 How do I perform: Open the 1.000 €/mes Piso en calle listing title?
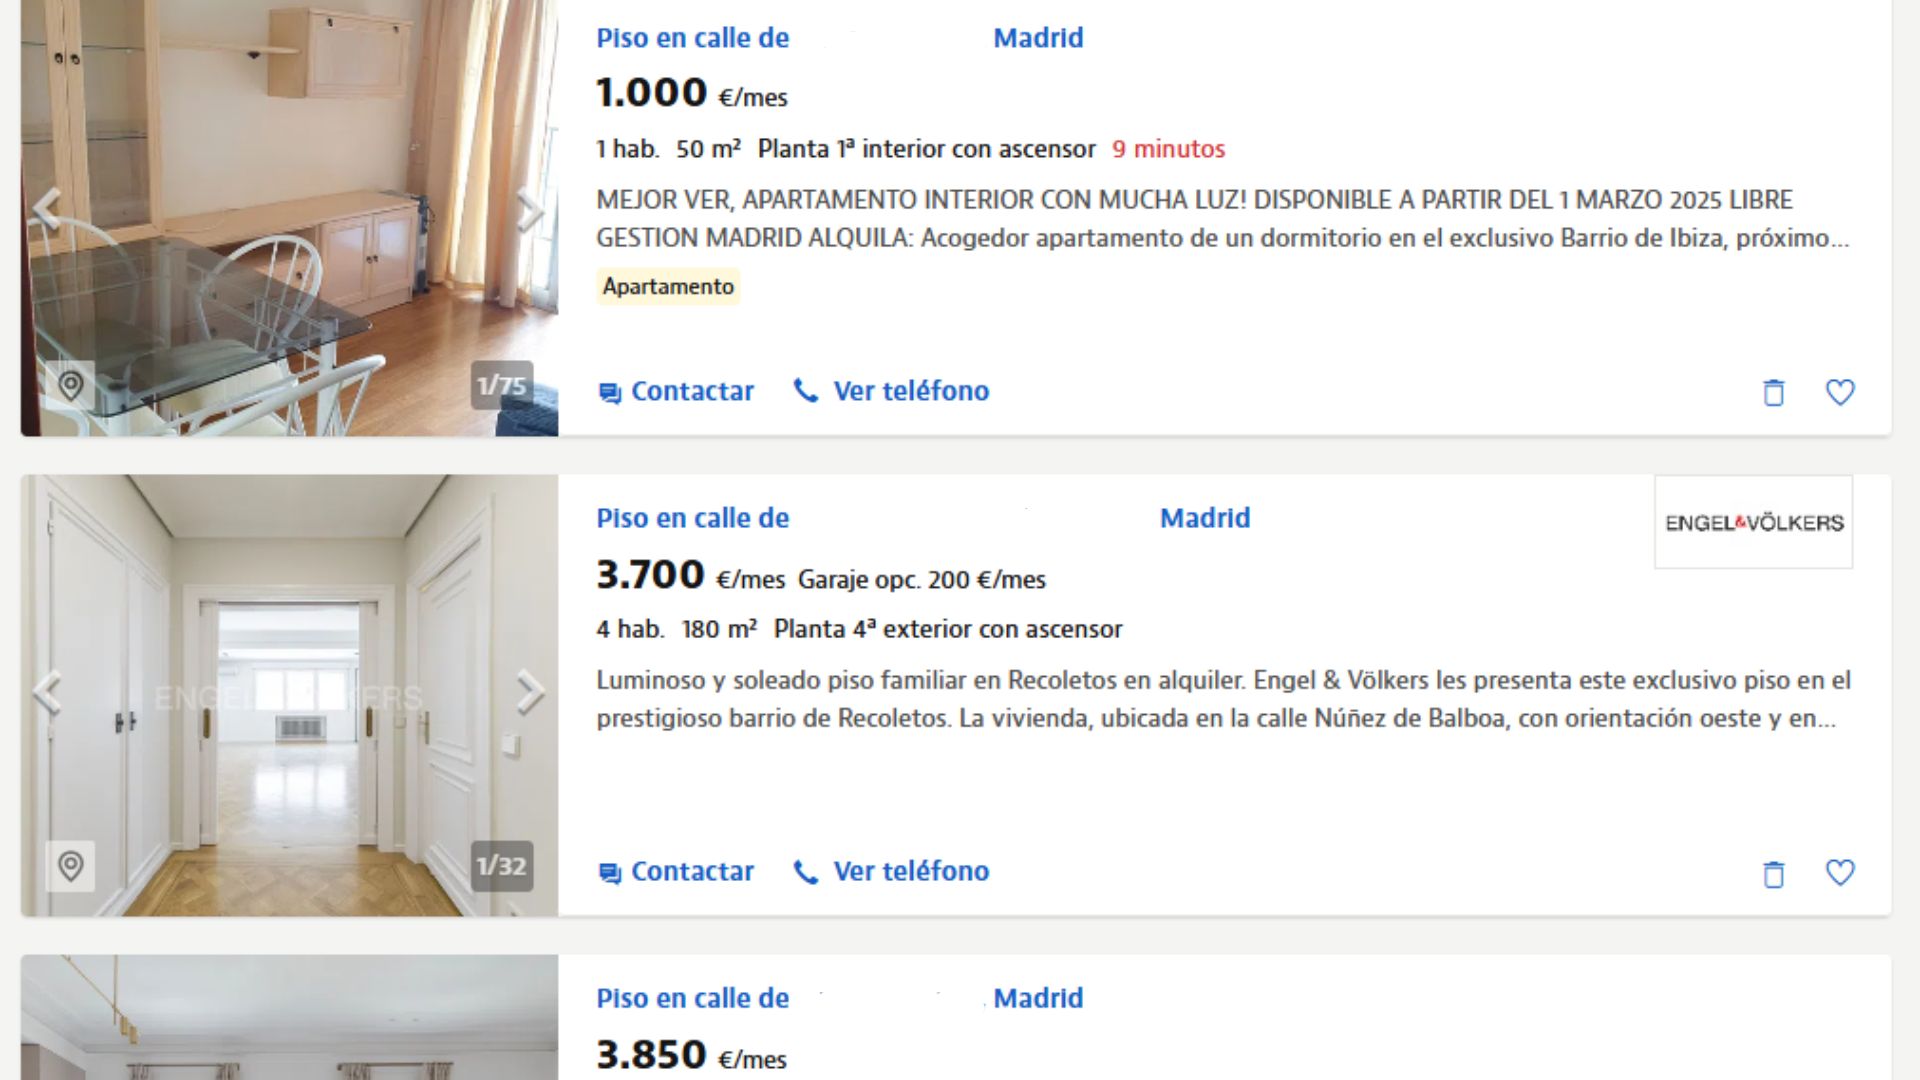(x=840, y=38)
